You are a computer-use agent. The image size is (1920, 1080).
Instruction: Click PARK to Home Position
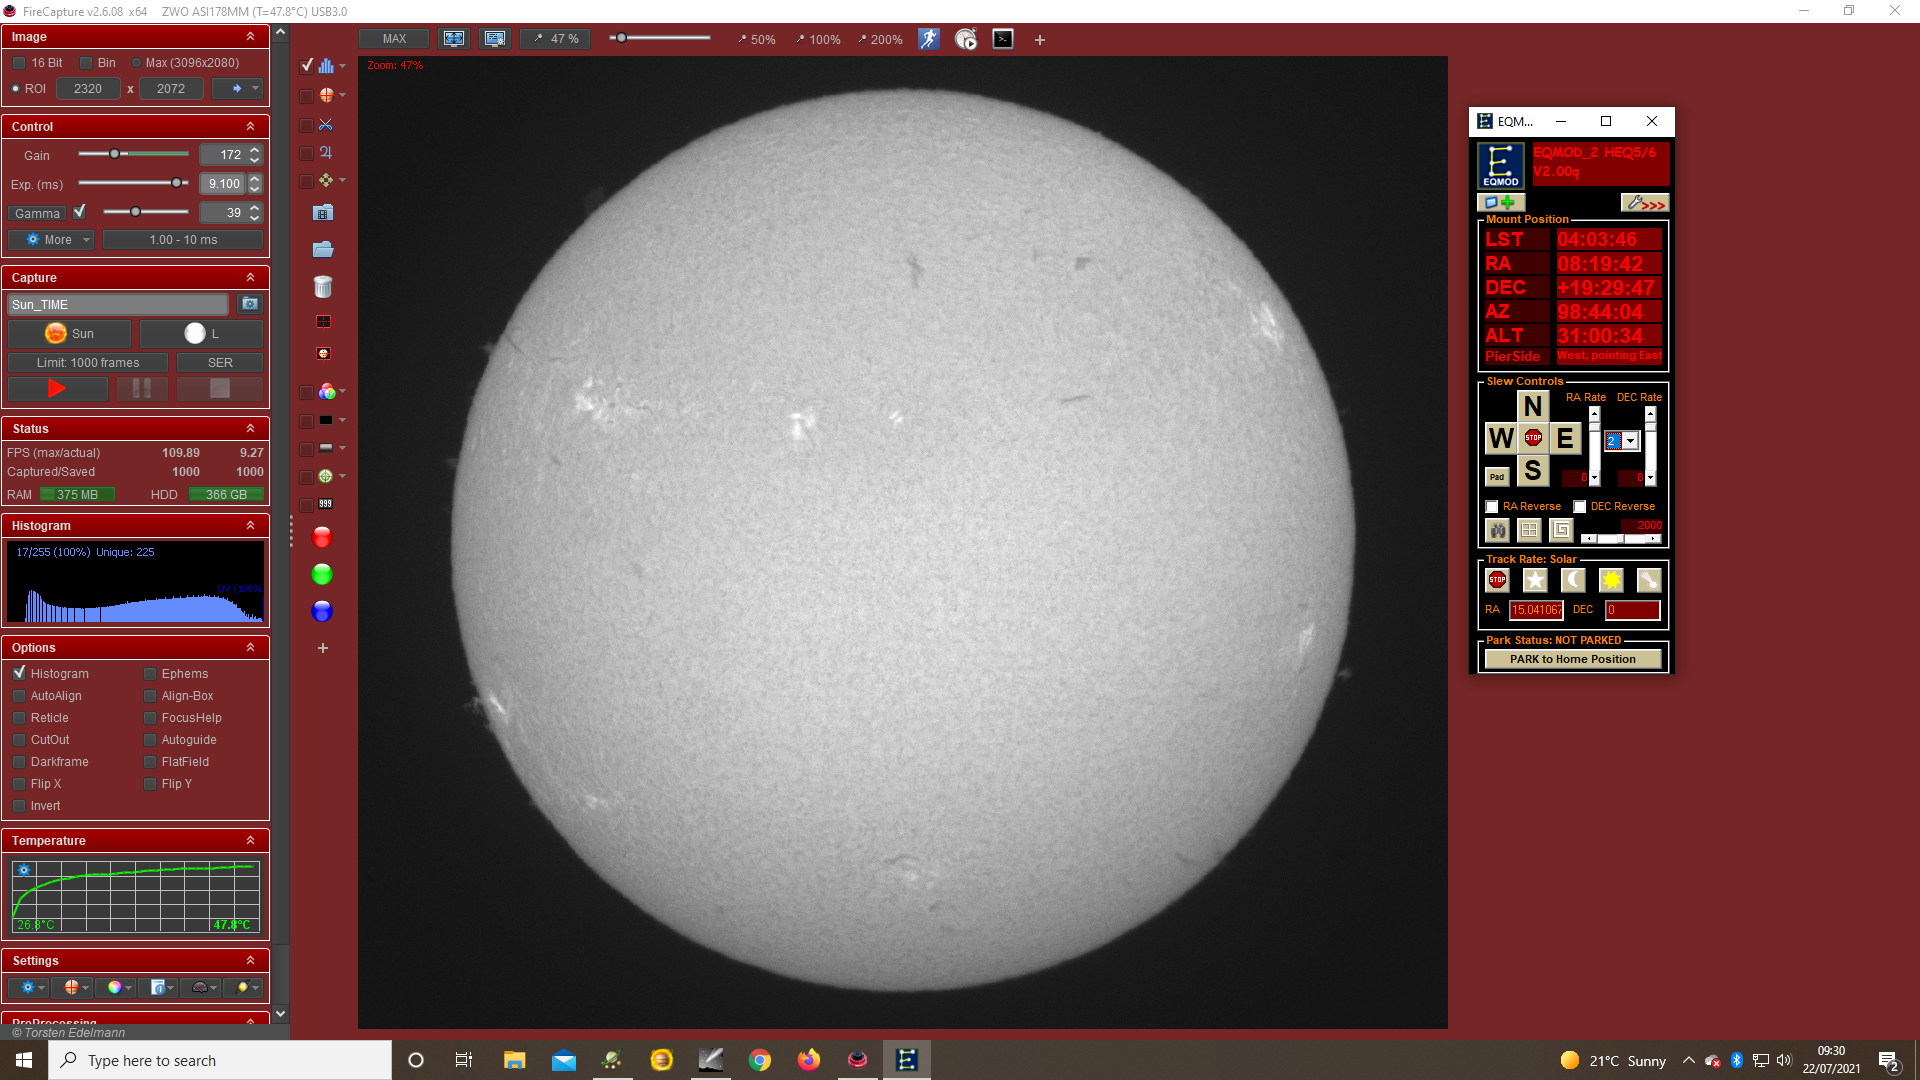[x=1573, y=659]
